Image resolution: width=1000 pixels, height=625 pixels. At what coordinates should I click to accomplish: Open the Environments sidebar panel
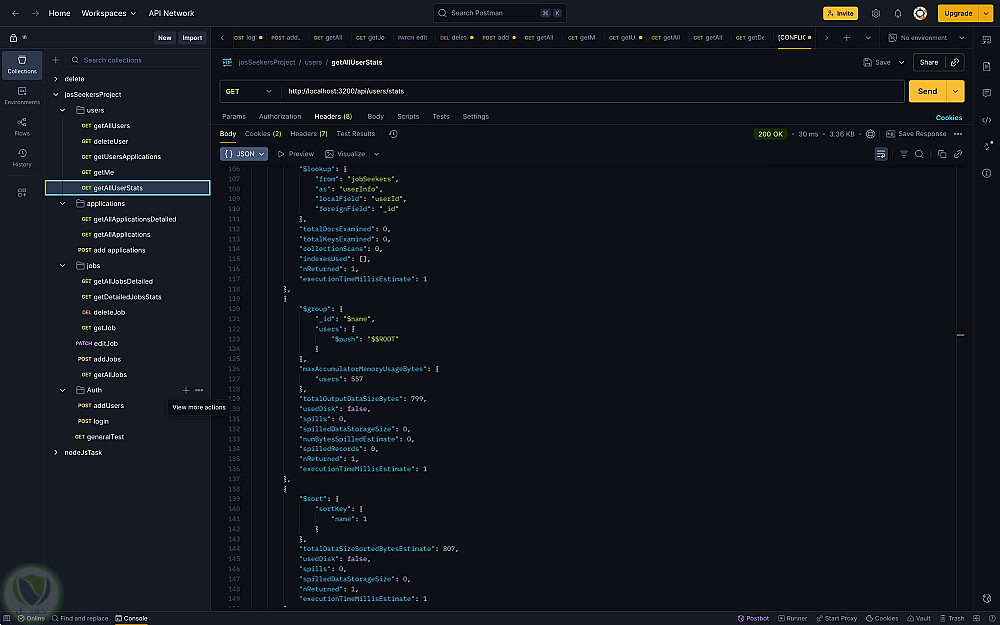point(22,96)
